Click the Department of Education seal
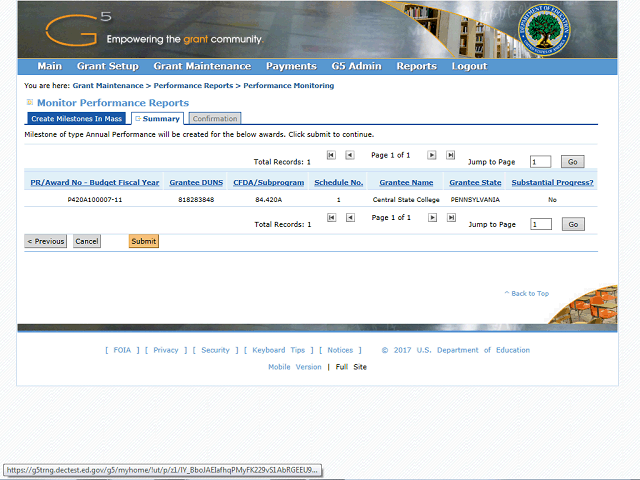Screen dimensions: 640x480 point(544,30)
